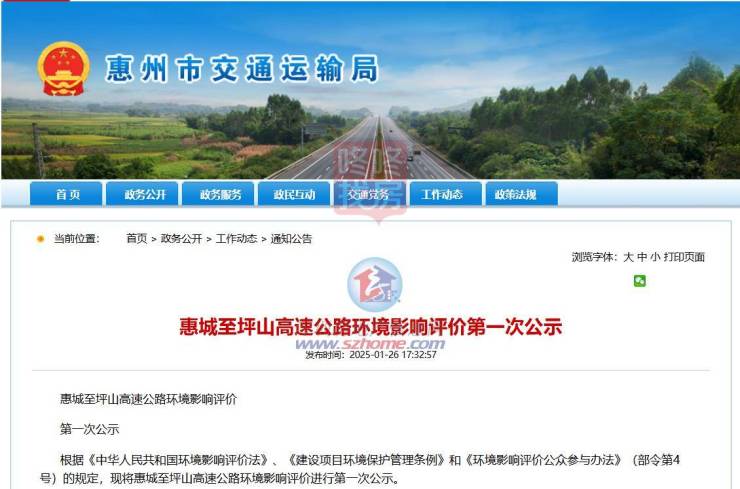
Task: Open the 政民互动 navigation tab
Action: [x=294, y=194]
